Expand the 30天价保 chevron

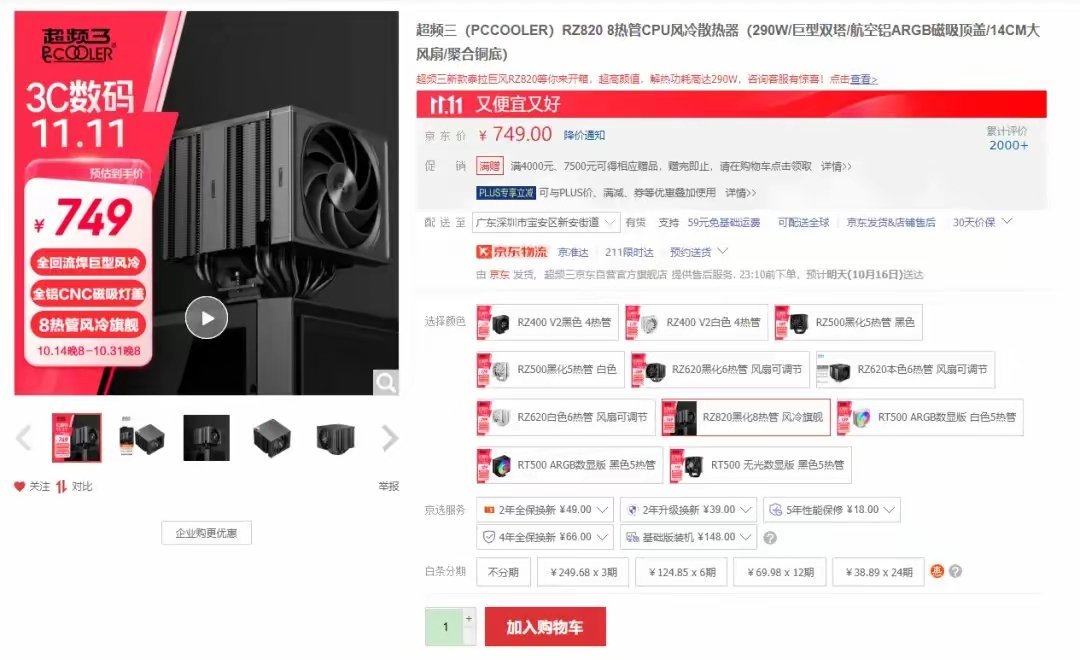click(1007, 221)
